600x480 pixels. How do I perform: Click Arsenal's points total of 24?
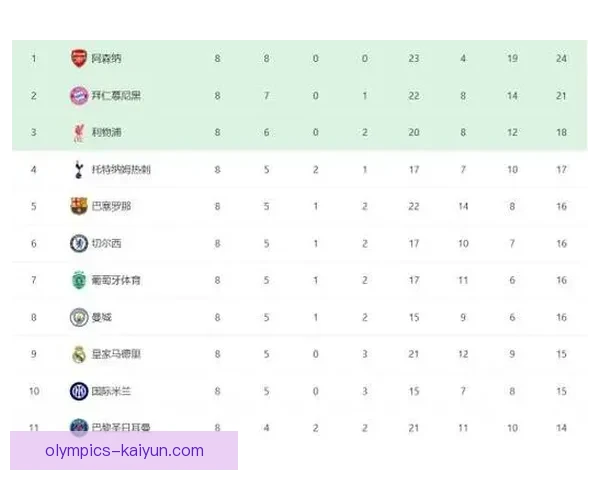coord(561,58)
